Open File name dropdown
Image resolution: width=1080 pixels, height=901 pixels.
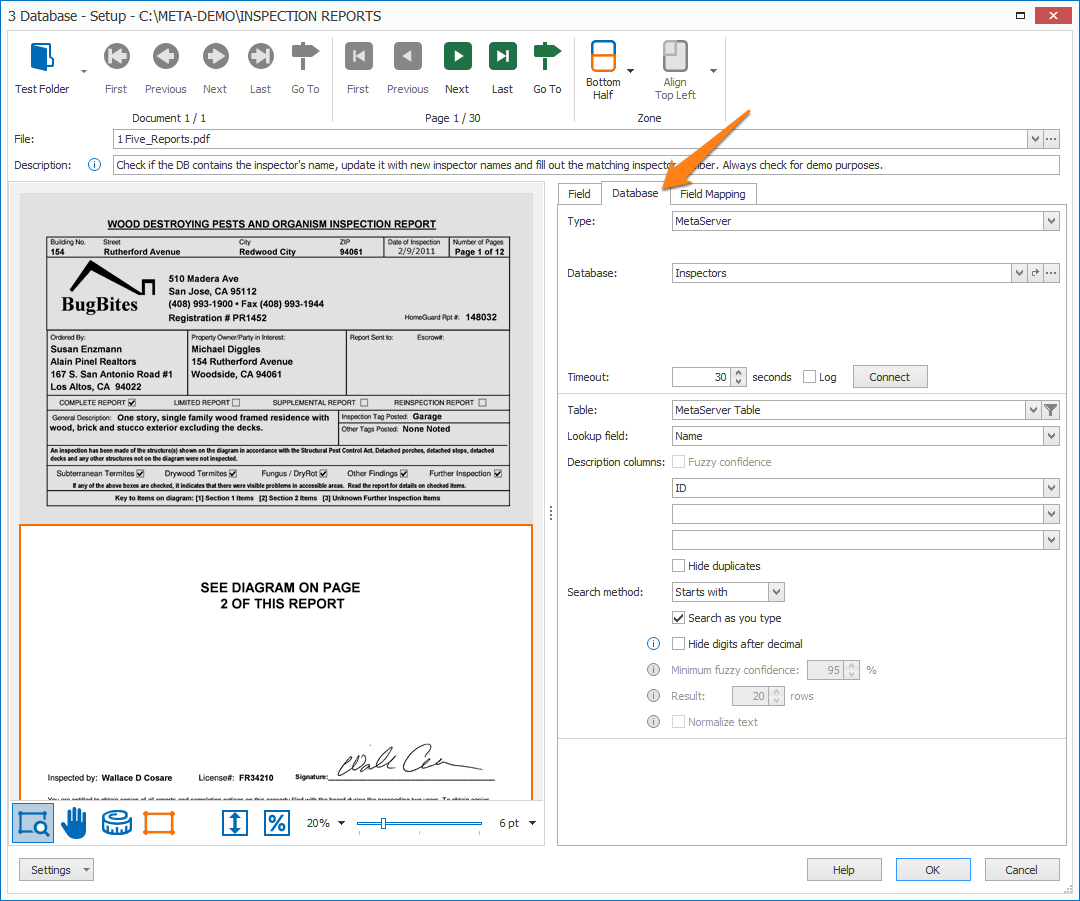tap(1035, 138)
